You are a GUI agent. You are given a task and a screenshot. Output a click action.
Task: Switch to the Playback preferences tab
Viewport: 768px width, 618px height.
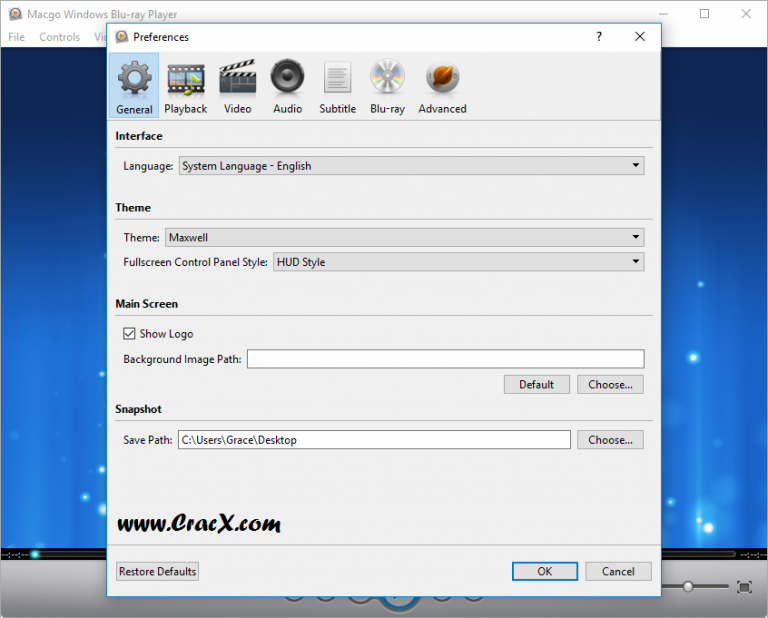pos(186,86)
